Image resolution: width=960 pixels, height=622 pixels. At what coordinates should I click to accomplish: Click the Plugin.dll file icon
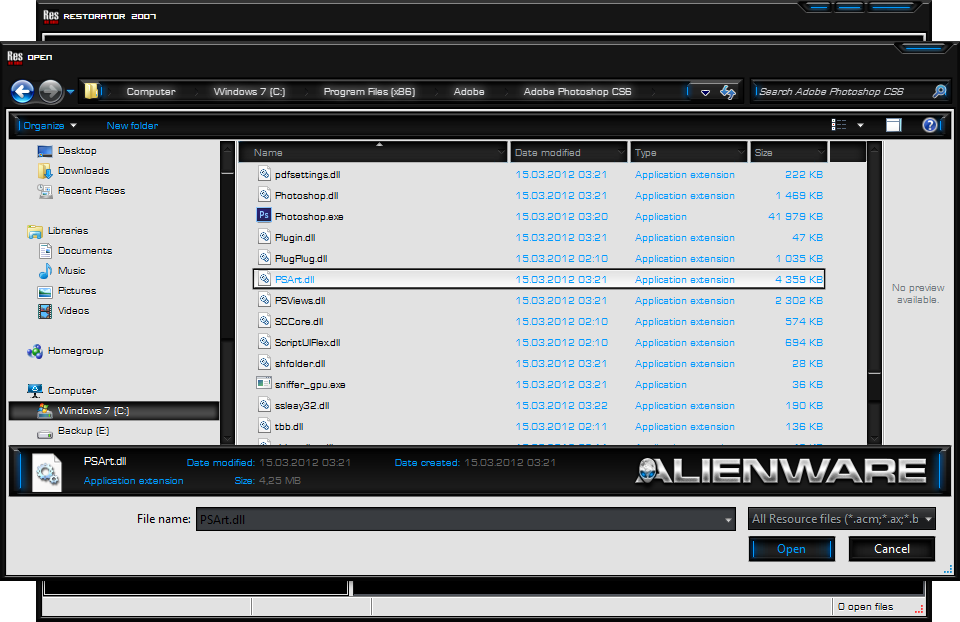pyautogui.click(x=264, y=237)
